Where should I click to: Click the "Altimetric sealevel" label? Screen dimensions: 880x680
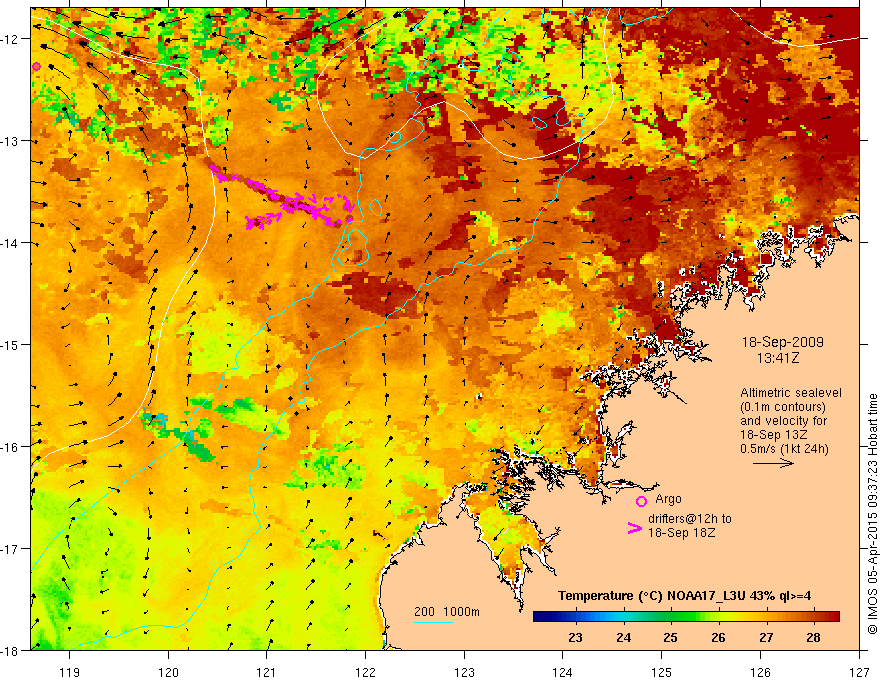[791, 393]
